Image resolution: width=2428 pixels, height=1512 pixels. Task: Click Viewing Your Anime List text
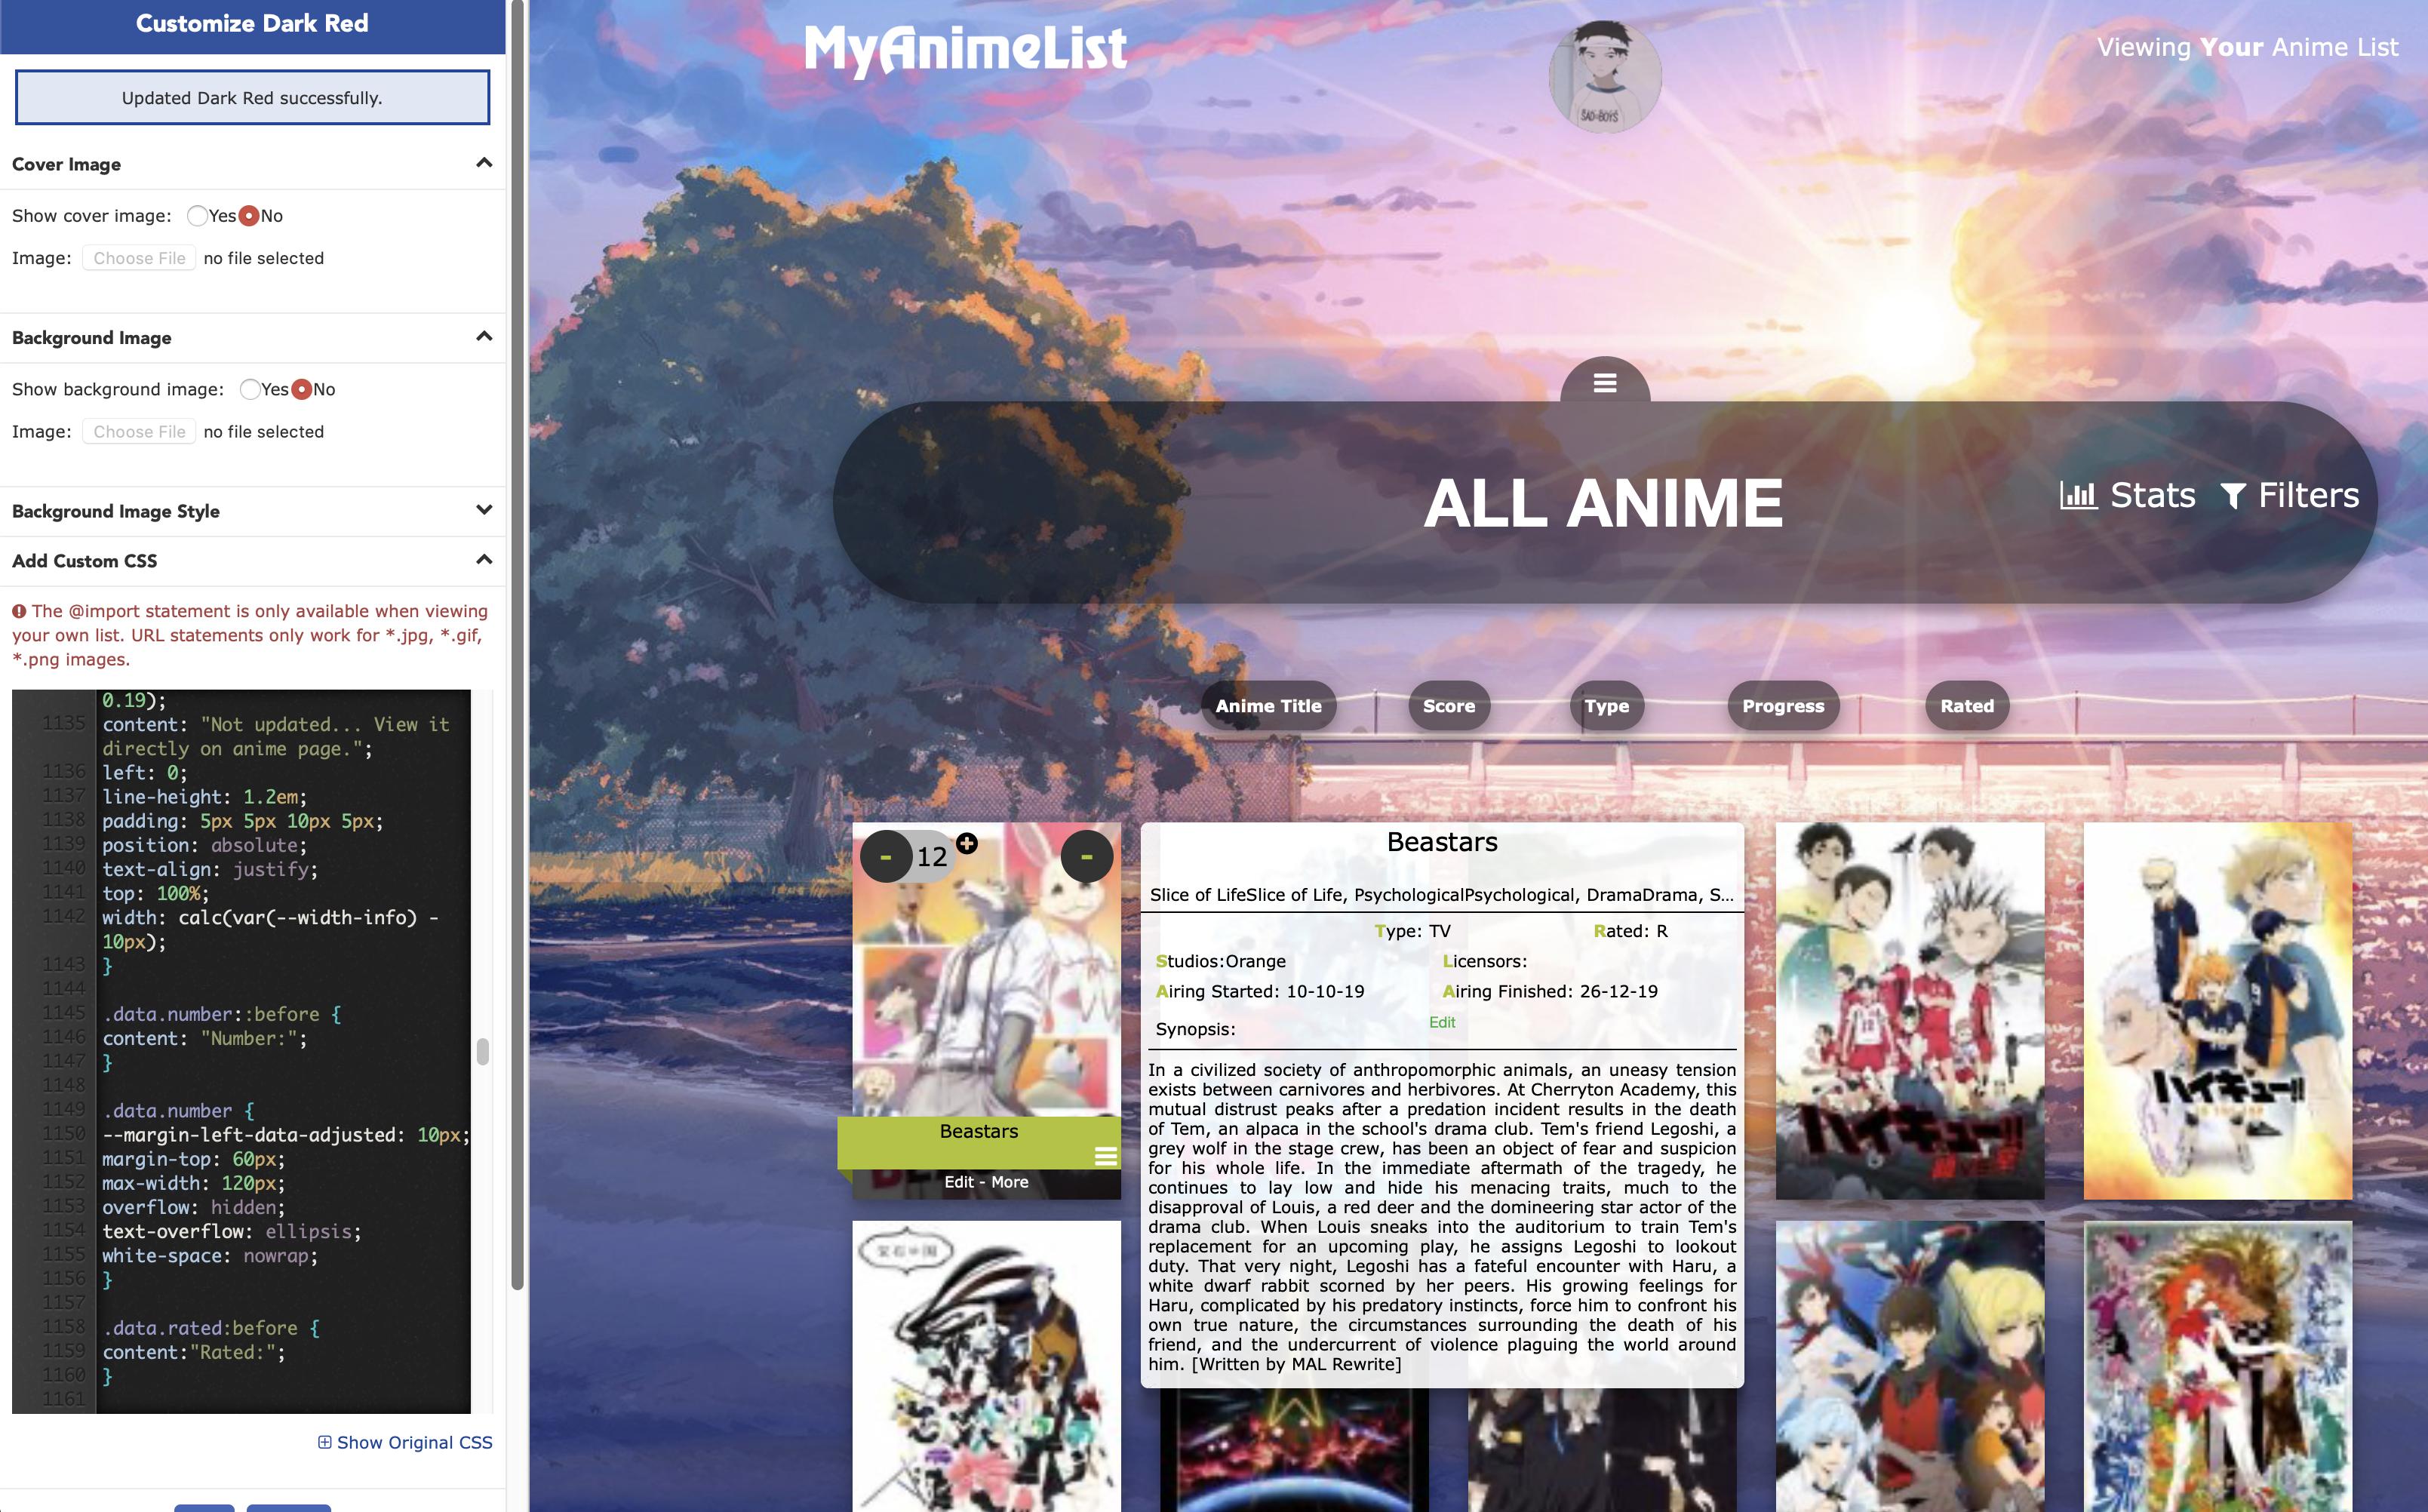coord(2247,47)
